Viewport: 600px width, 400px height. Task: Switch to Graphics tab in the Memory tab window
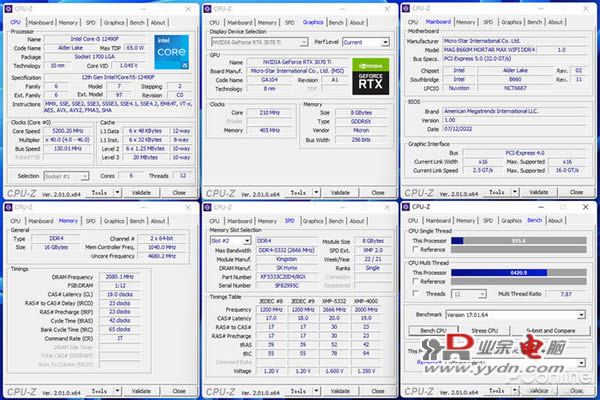(x=114, y=221)
